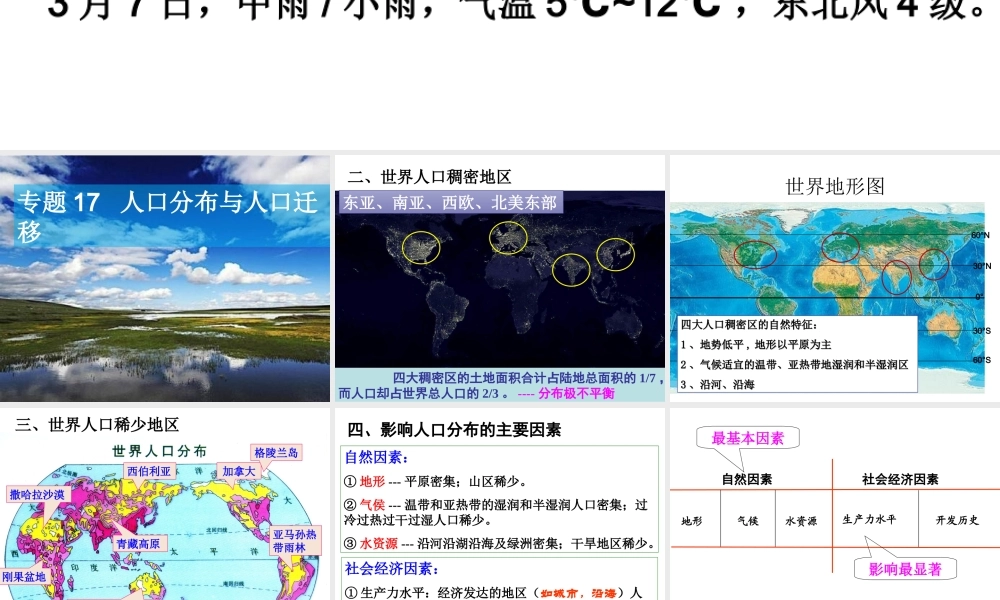Click the red 水资源 word in bullet ③
The height and width of the screenshot is (600, 1000).
coord(379,543)
